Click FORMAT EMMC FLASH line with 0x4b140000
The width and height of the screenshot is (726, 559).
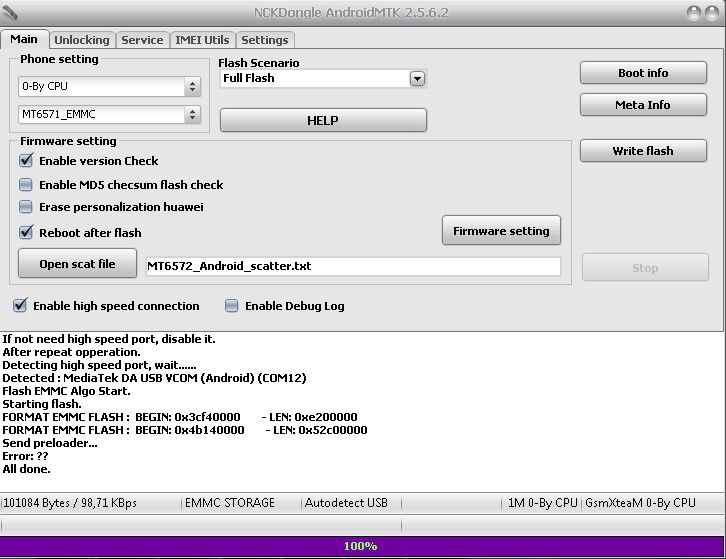[x=185, y=430]
